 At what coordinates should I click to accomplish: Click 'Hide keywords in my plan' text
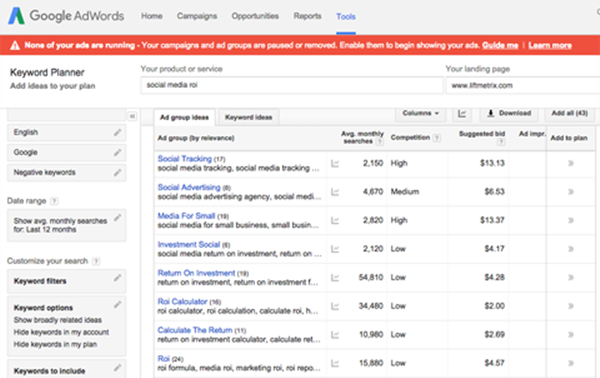[55, 344]
